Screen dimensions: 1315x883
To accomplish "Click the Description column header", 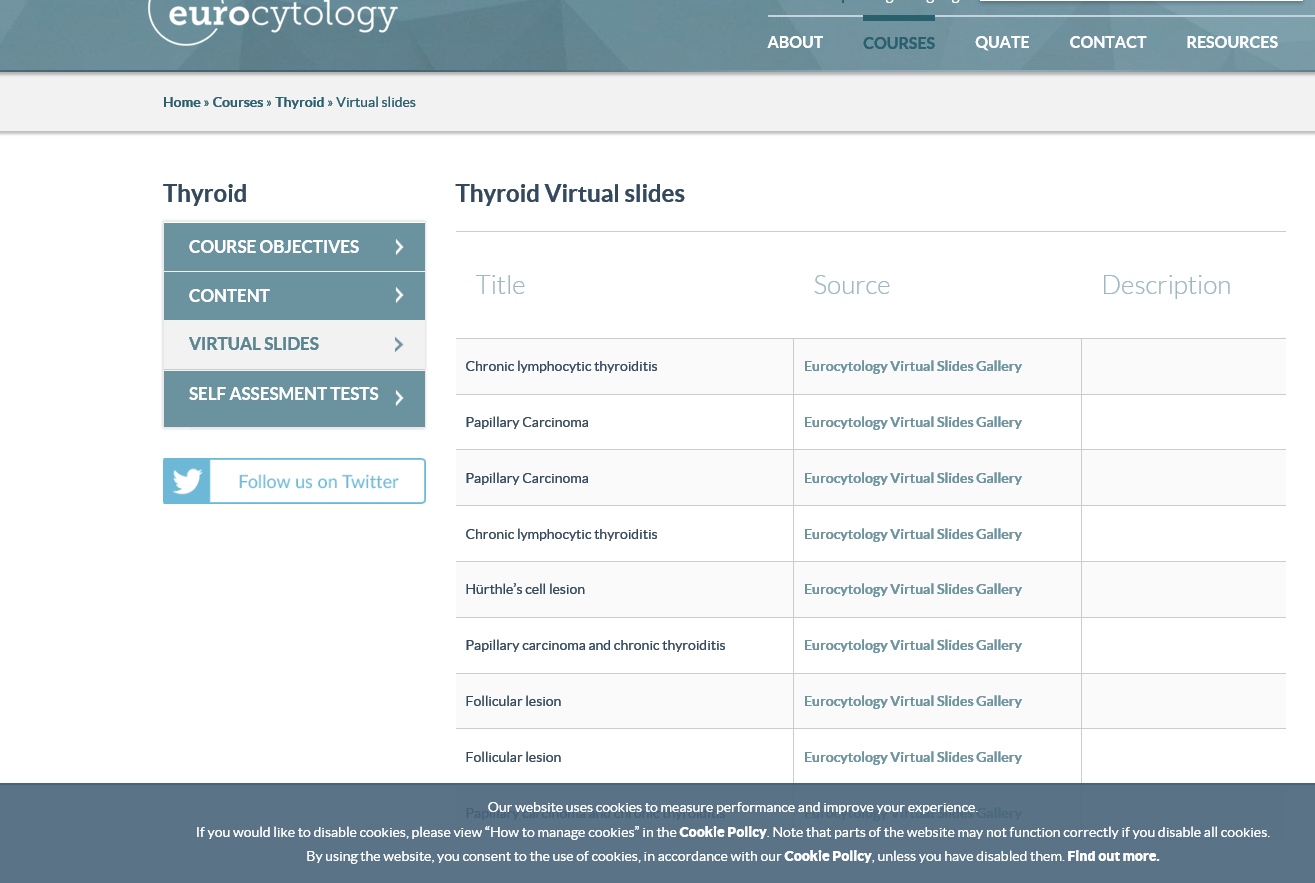I will (x=1166, y=285).
